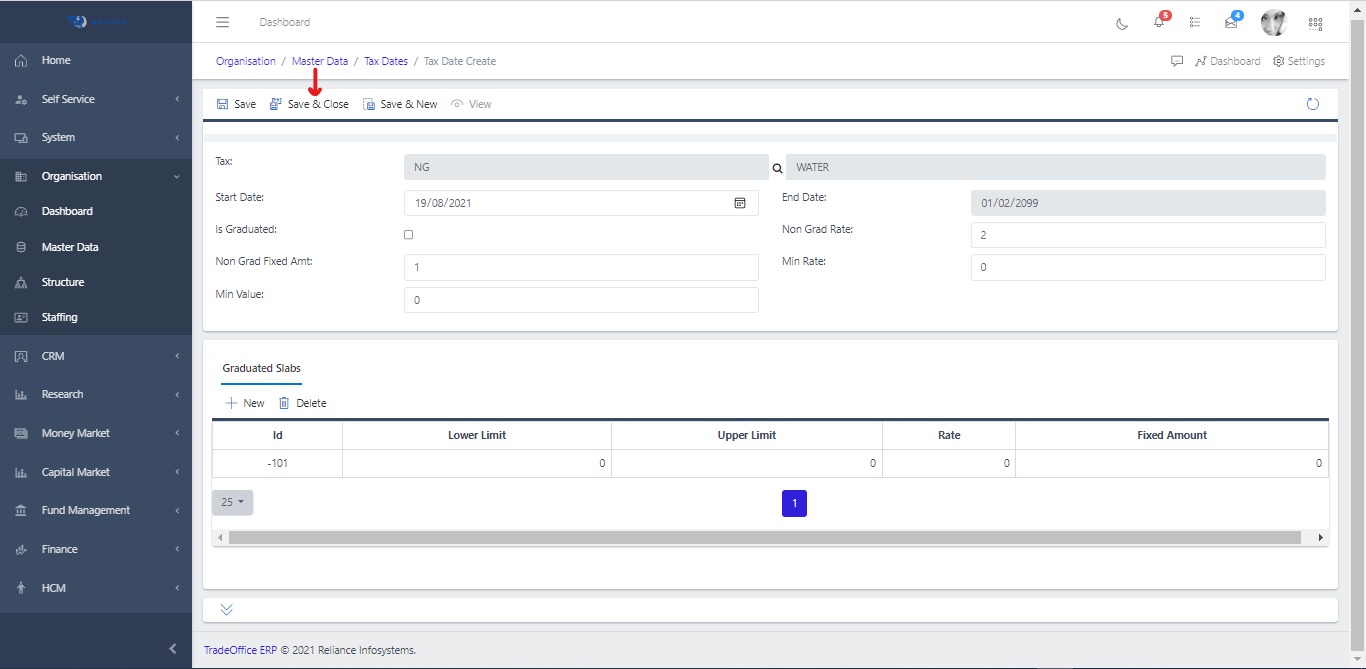Screen dimensions: 1366x669
Task: Open Master Data in sidebar
Action: click(x=70, y=247)
